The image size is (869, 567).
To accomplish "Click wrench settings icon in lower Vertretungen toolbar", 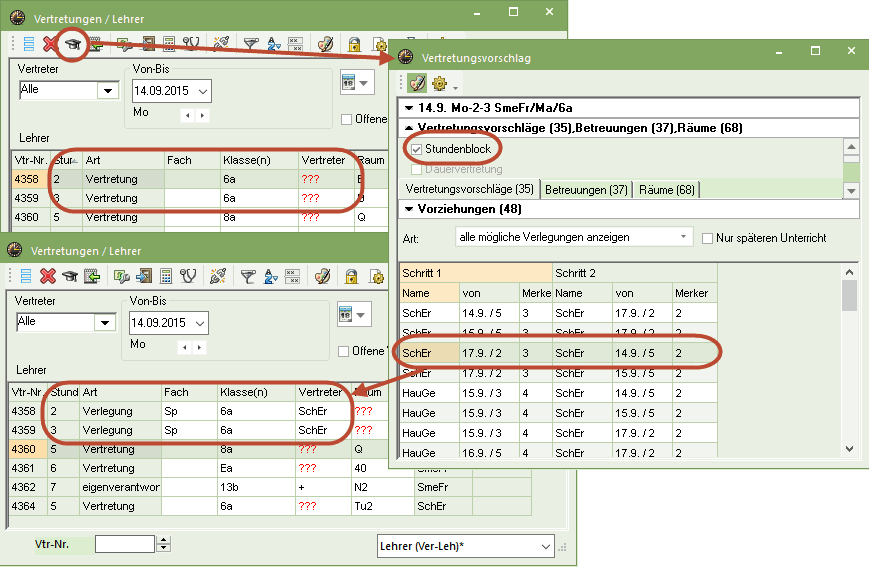I will point(121,275).
